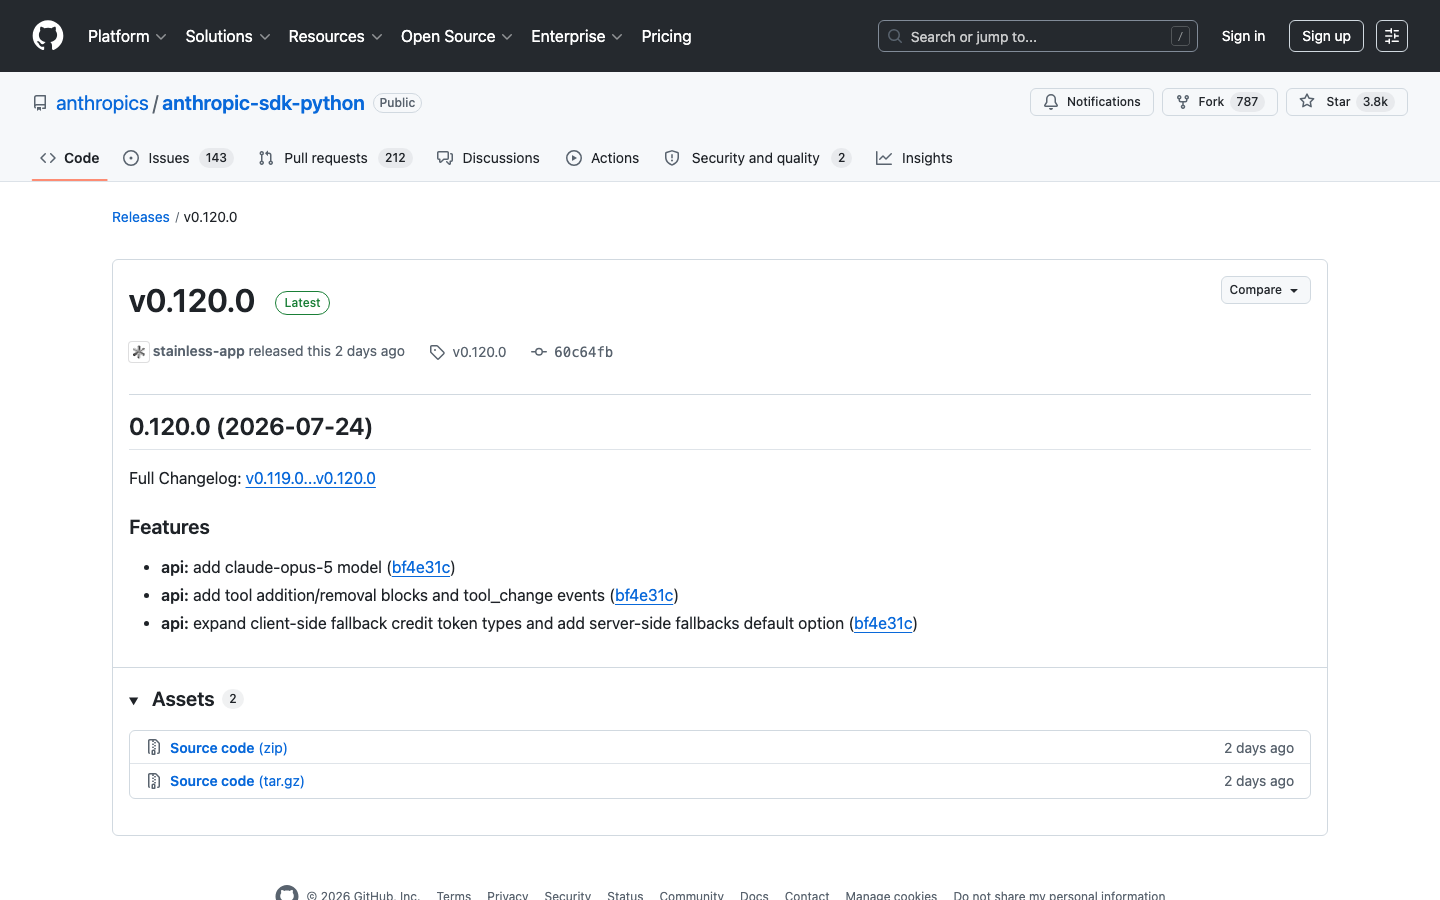The image size is (1440, 900).
Task: Click the repository book icon beside anthropics
Action: (40, 103)
